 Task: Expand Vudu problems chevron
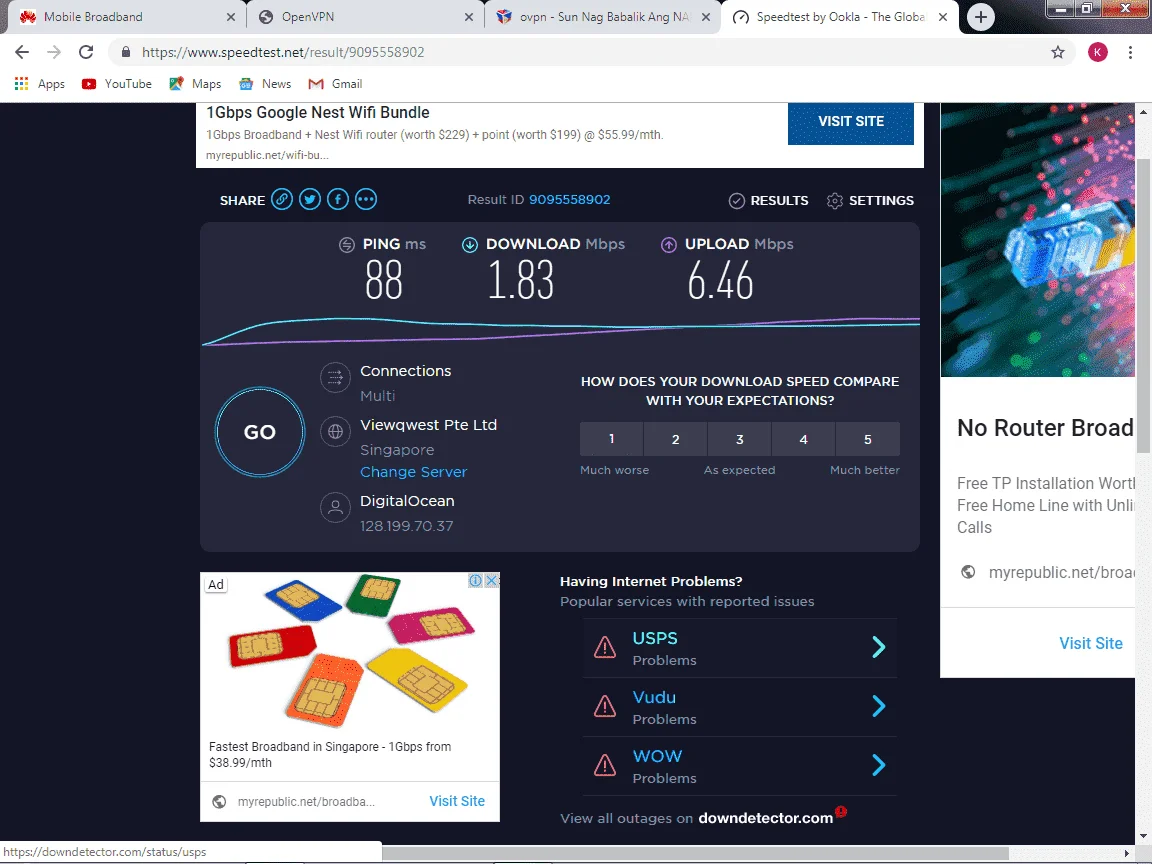[x=879, y=706]
